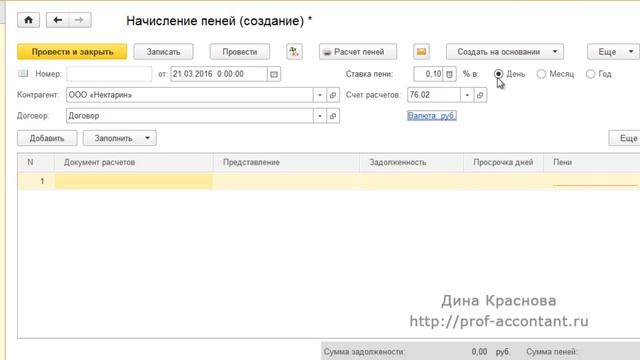Sort by Документ расчетов column header

pos(133,162)
